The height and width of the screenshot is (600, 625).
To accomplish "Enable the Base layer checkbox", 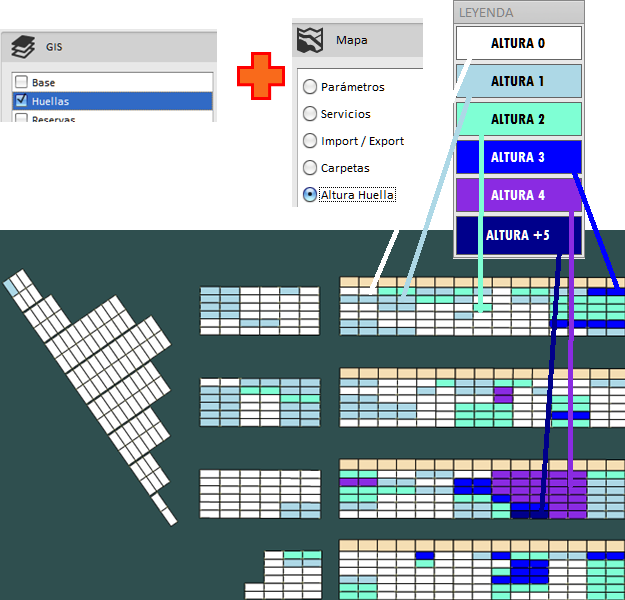I will (20, 83).
